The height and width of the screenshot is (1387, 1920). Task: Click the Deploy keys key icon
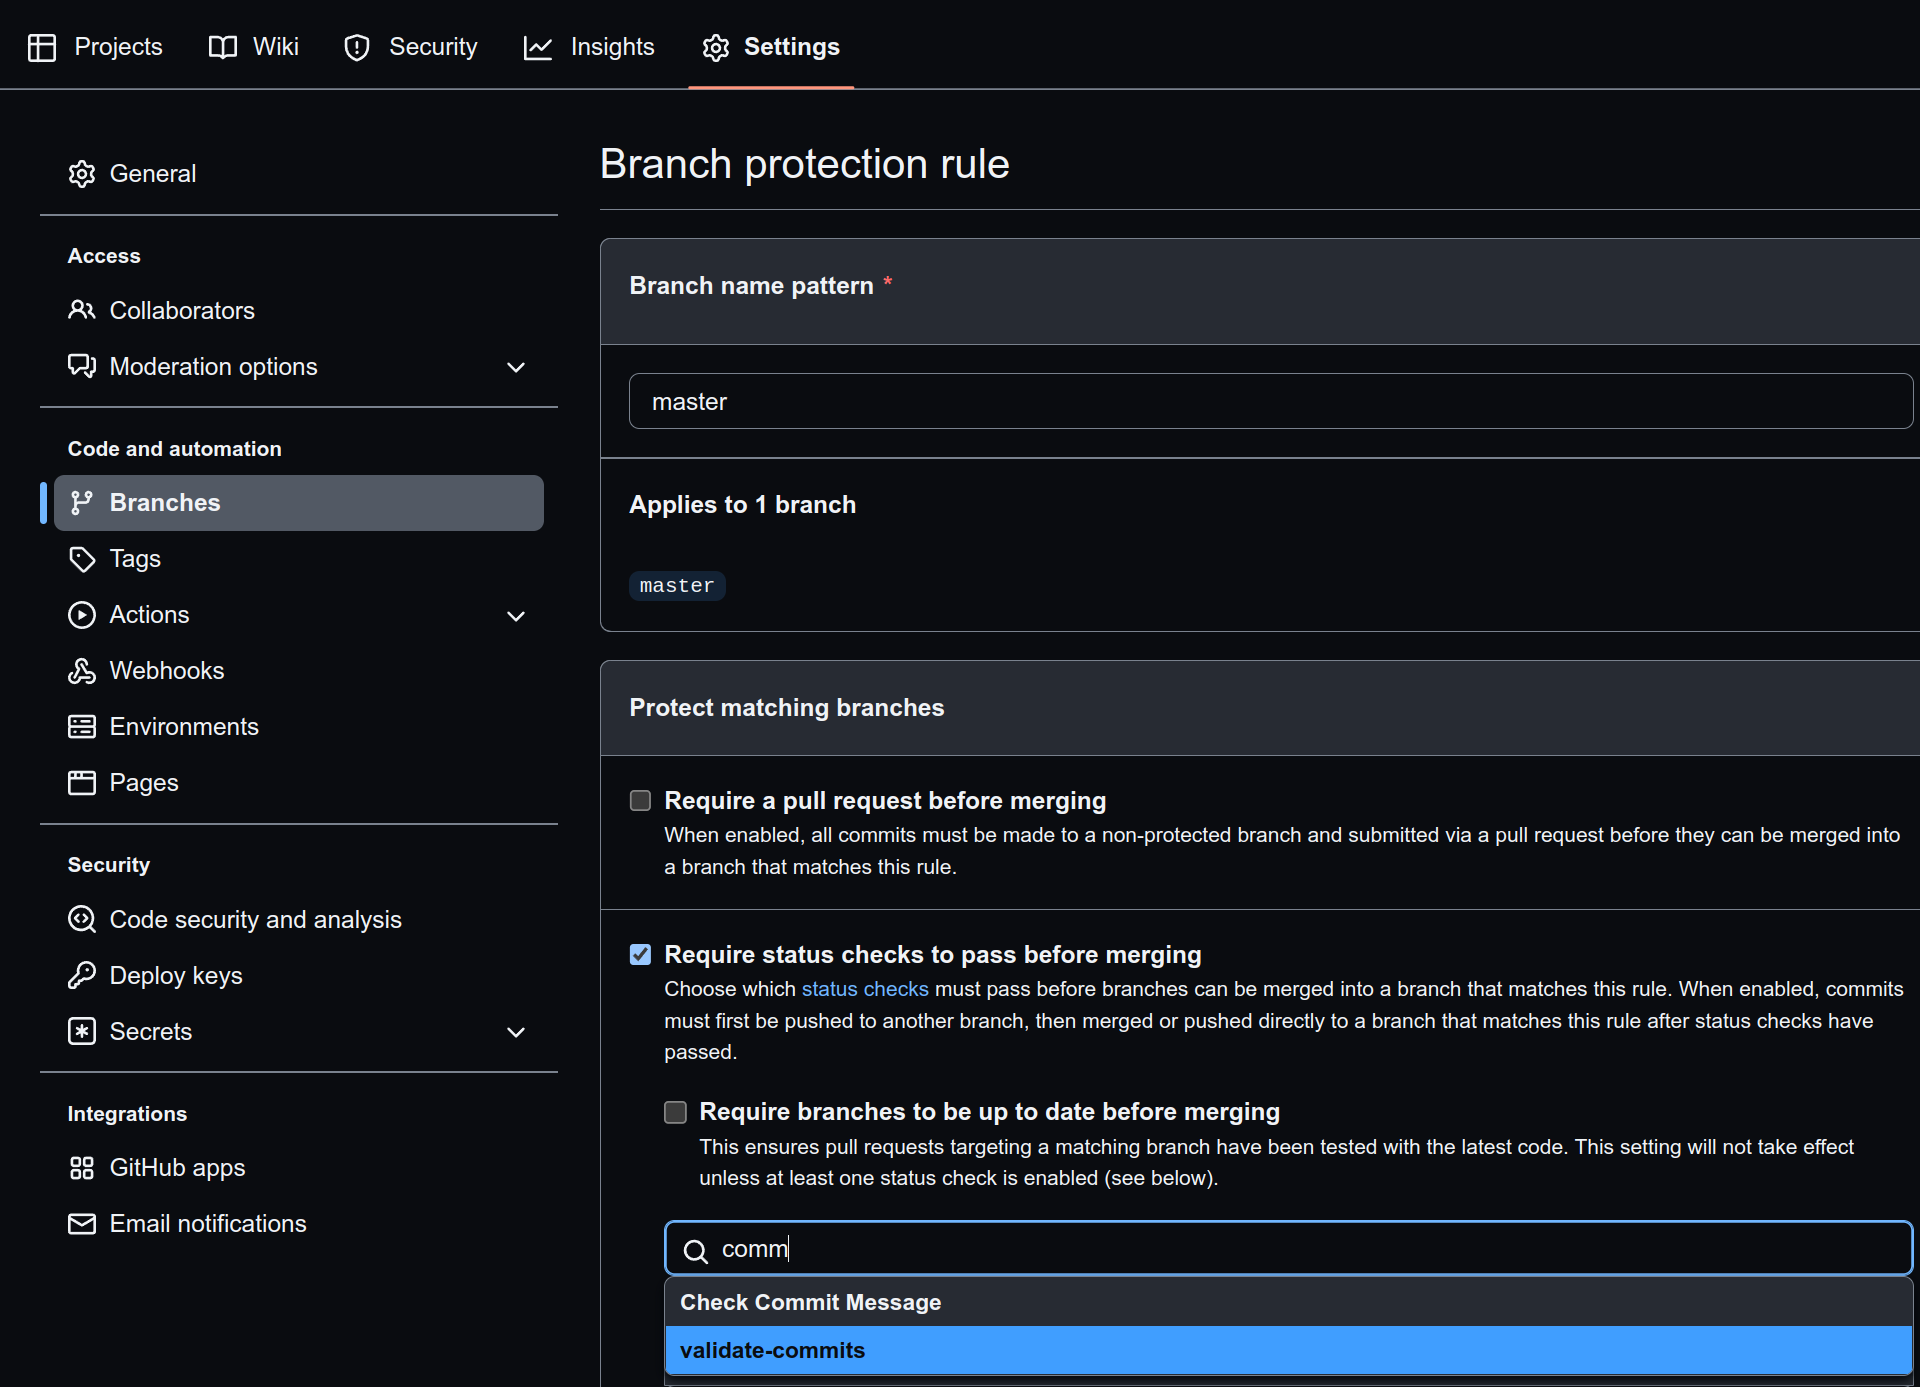[x=82, y=975]
